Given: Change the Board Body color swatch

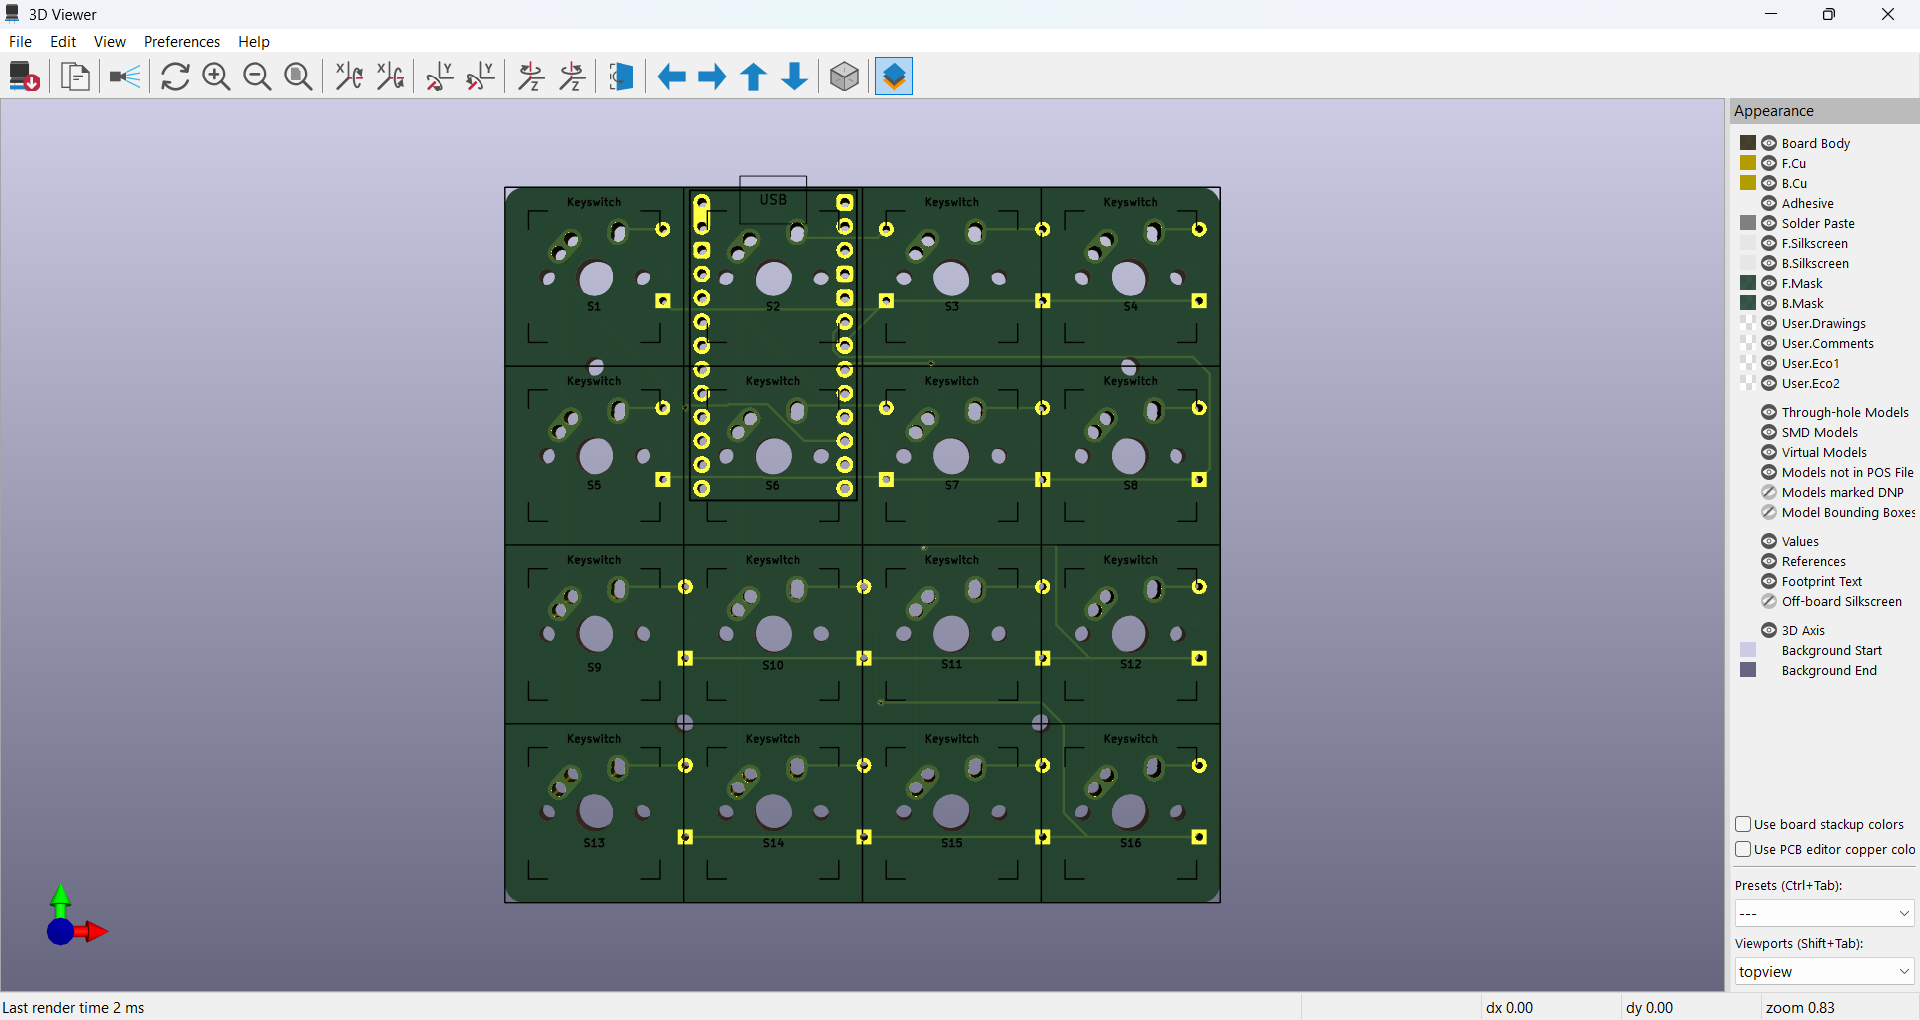Looking at the screenshot, I should [x=1748, y=143].
